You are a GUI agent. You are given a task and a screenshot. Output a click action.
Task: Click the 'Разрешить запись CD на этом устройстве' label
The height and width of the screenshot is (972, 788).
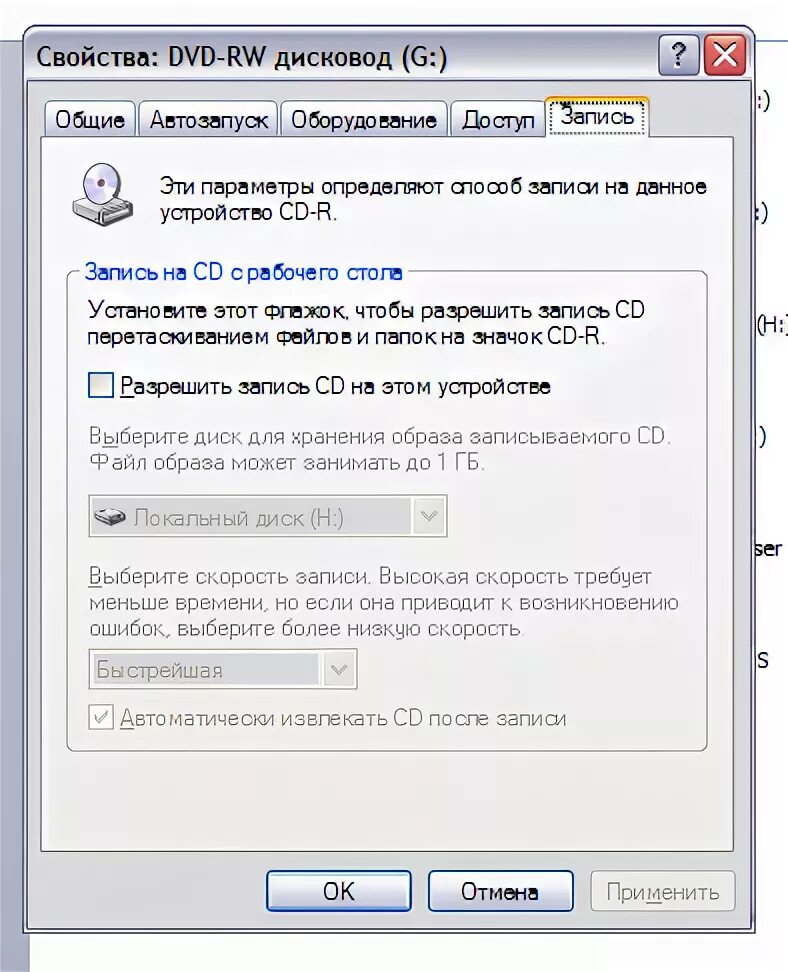click(x=335, y=386)
